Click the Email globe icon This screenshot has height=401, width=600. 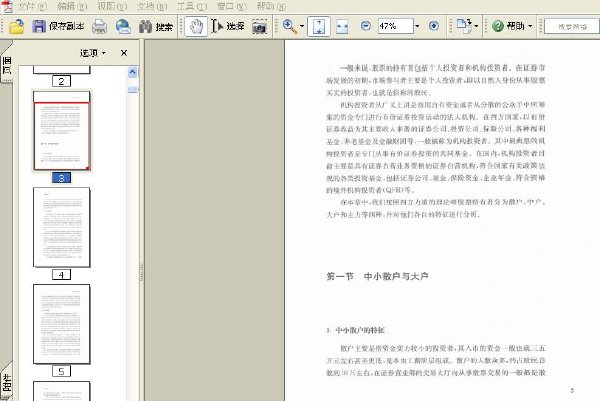coord(123,26)
